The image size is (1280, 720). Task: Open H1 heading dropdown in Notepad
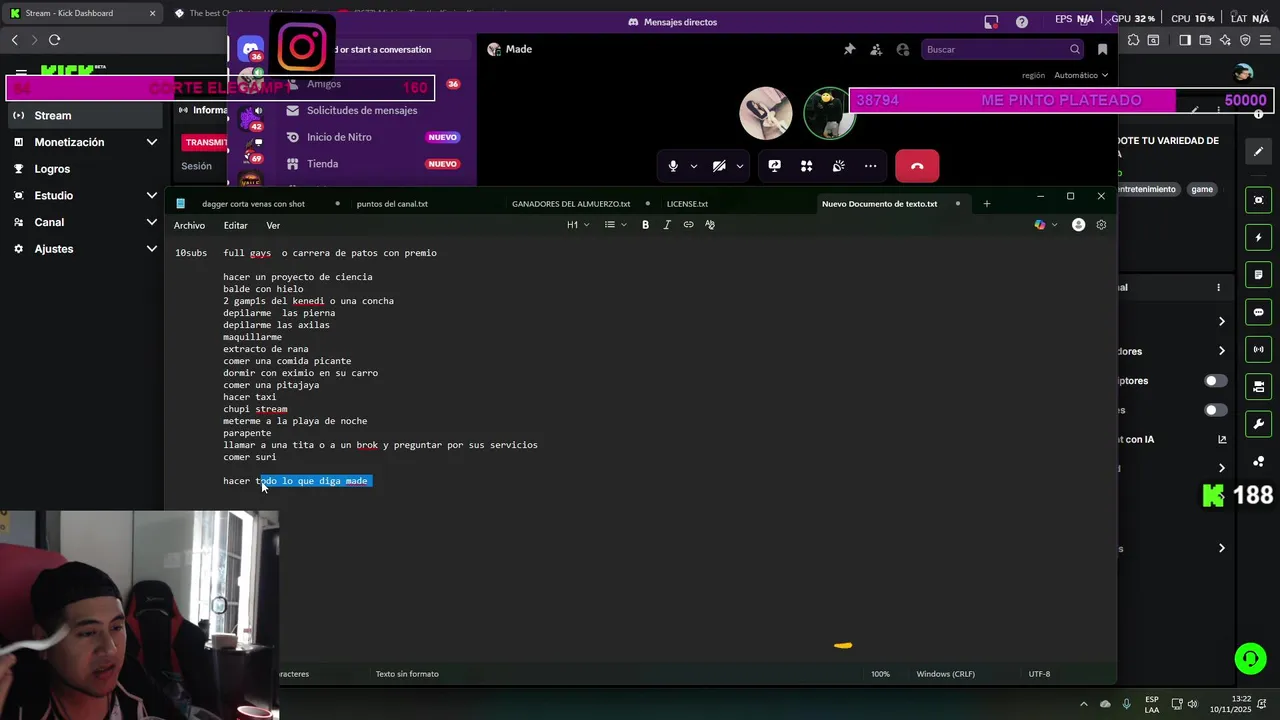click(x=578, y=225)
